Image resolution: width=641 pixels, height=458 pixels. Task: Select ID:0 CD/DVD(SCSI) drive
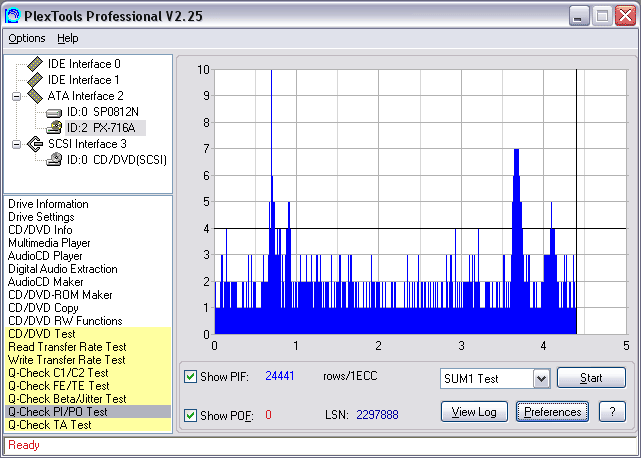point(117,160)
